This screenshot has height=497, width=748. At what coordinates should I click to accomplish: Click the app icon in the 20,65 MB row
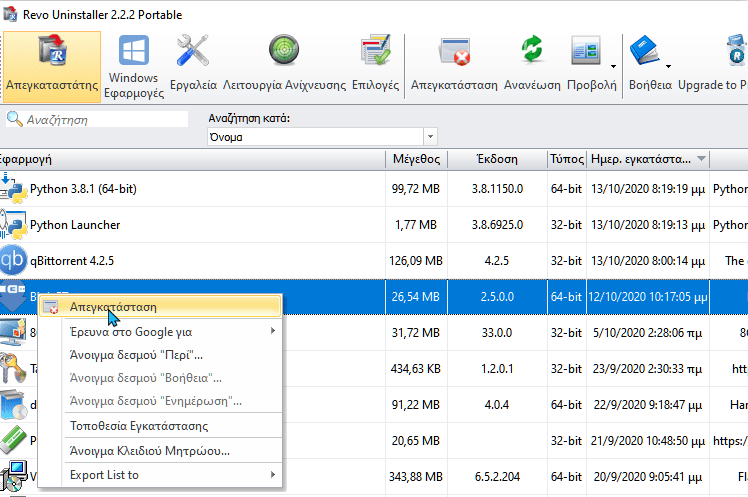pyautogui.click(x=13, y=440)
